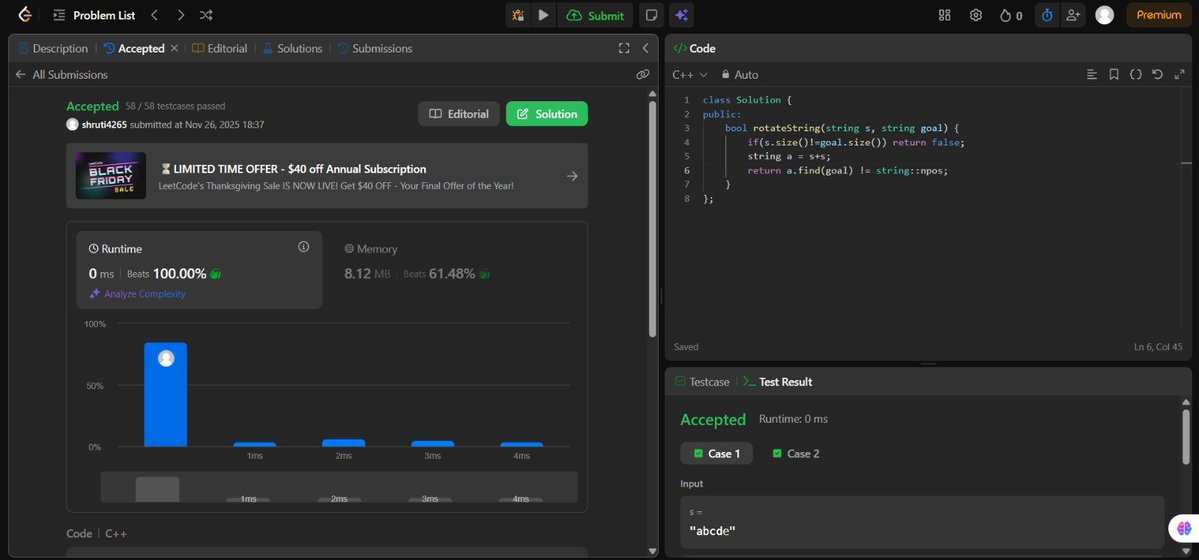
Task: Click Analyze Complexity link
Action: (x=138, y=294)
